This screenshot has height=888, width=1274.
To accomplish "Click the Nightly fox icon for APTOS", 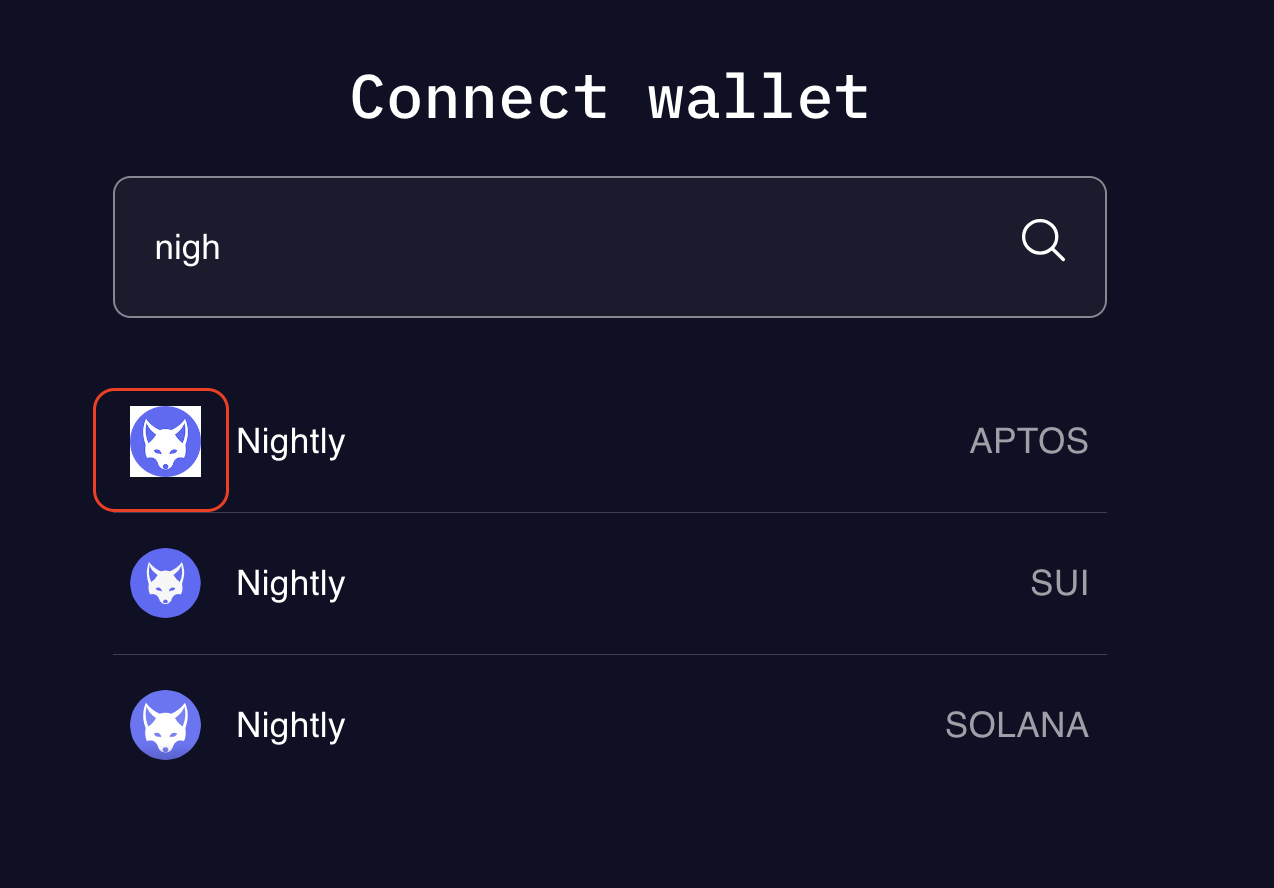I will coord(163,440).
